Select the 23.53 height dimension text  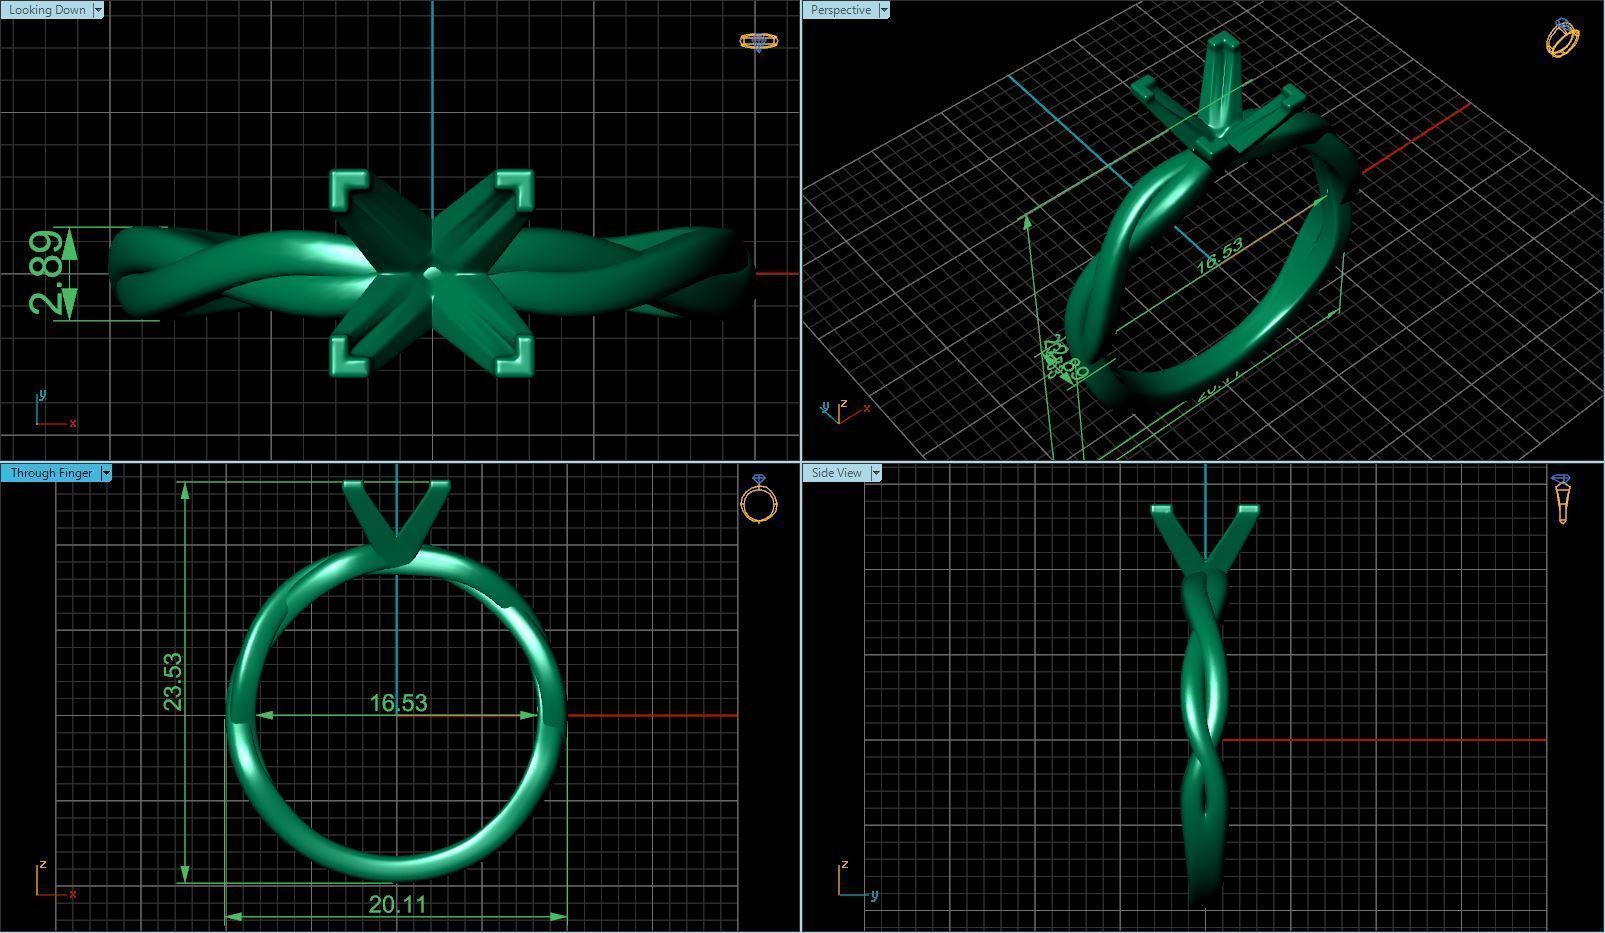173,681
